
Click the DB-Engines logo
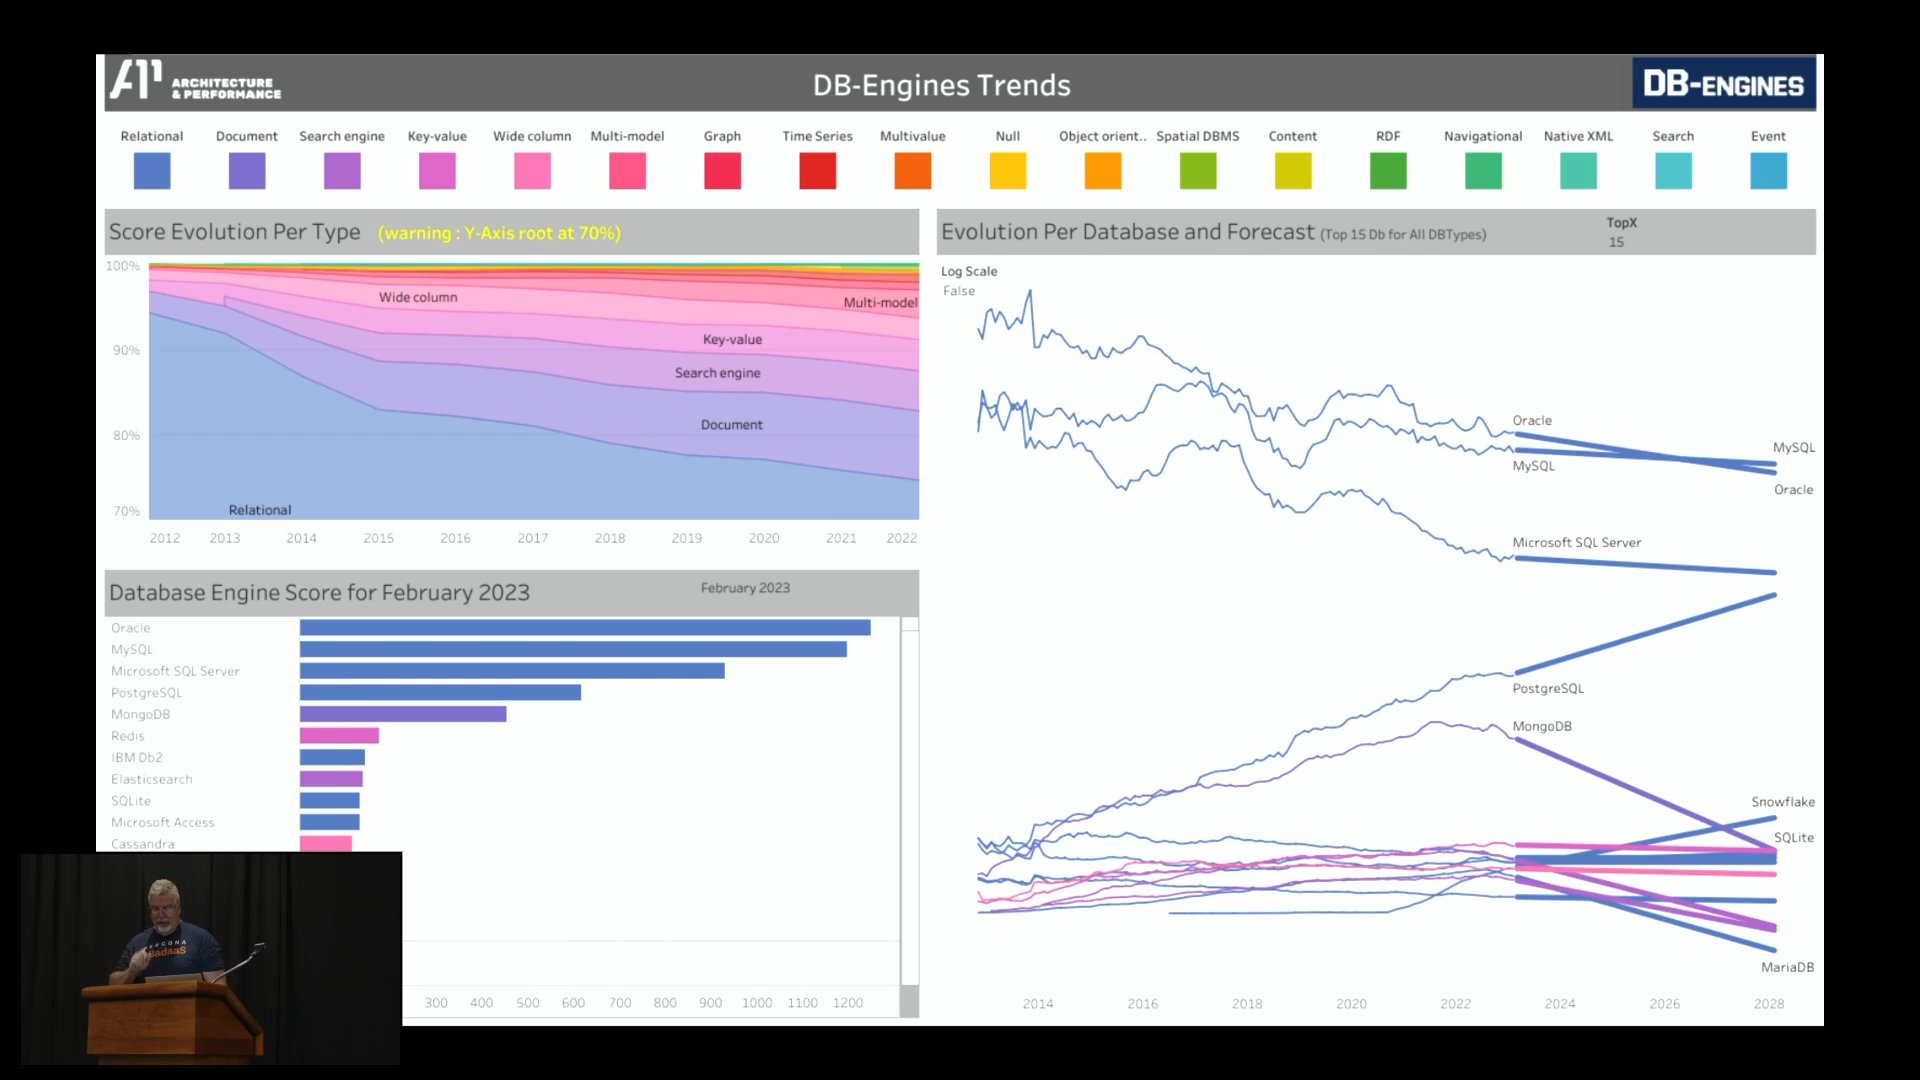(x=1723, y=84)
